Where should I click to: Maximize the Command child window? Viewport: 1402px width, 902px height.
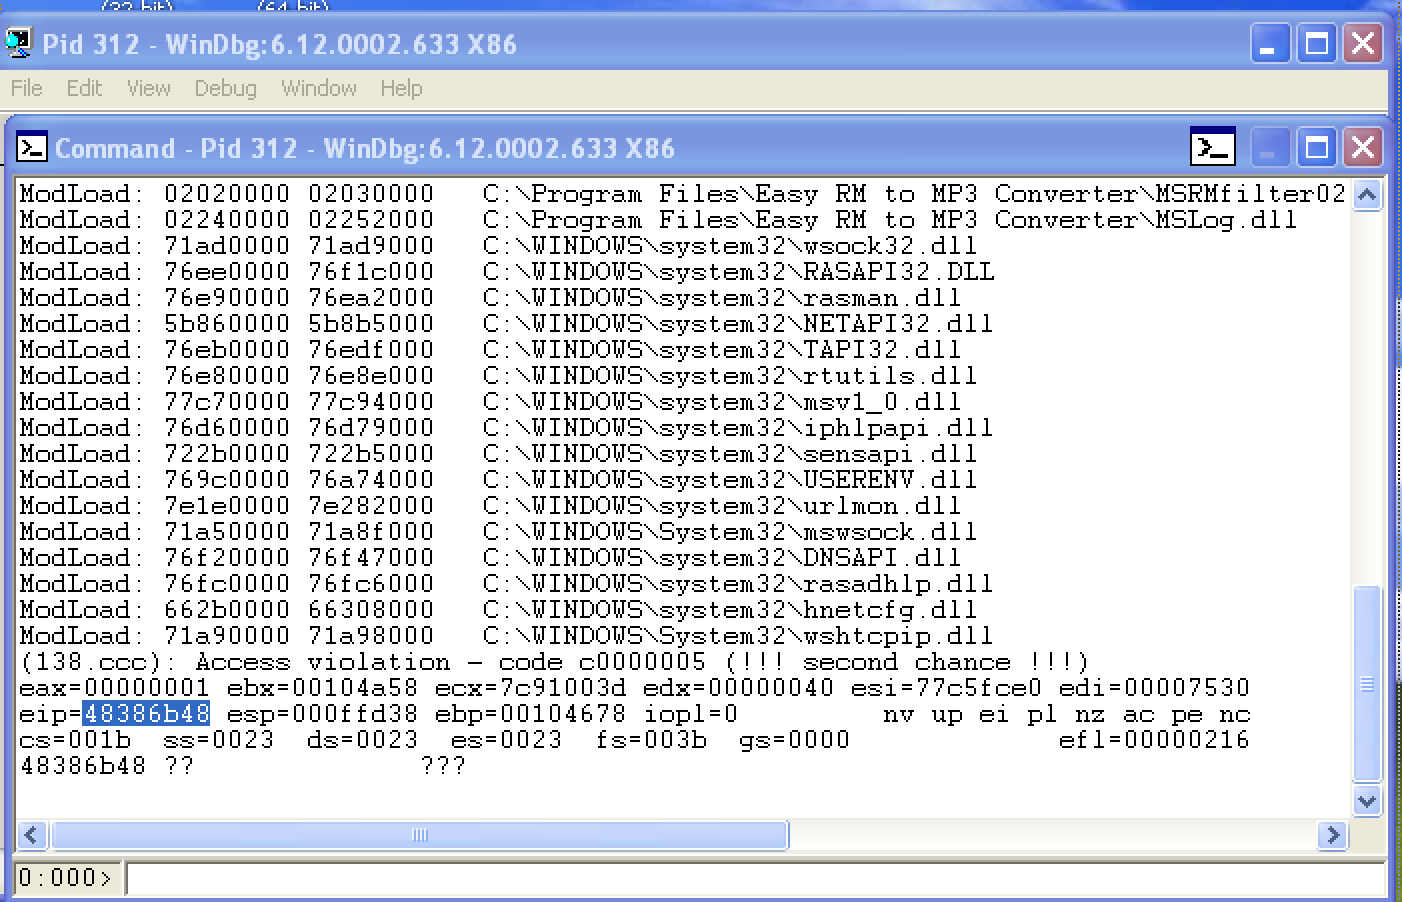(1316, 148)
